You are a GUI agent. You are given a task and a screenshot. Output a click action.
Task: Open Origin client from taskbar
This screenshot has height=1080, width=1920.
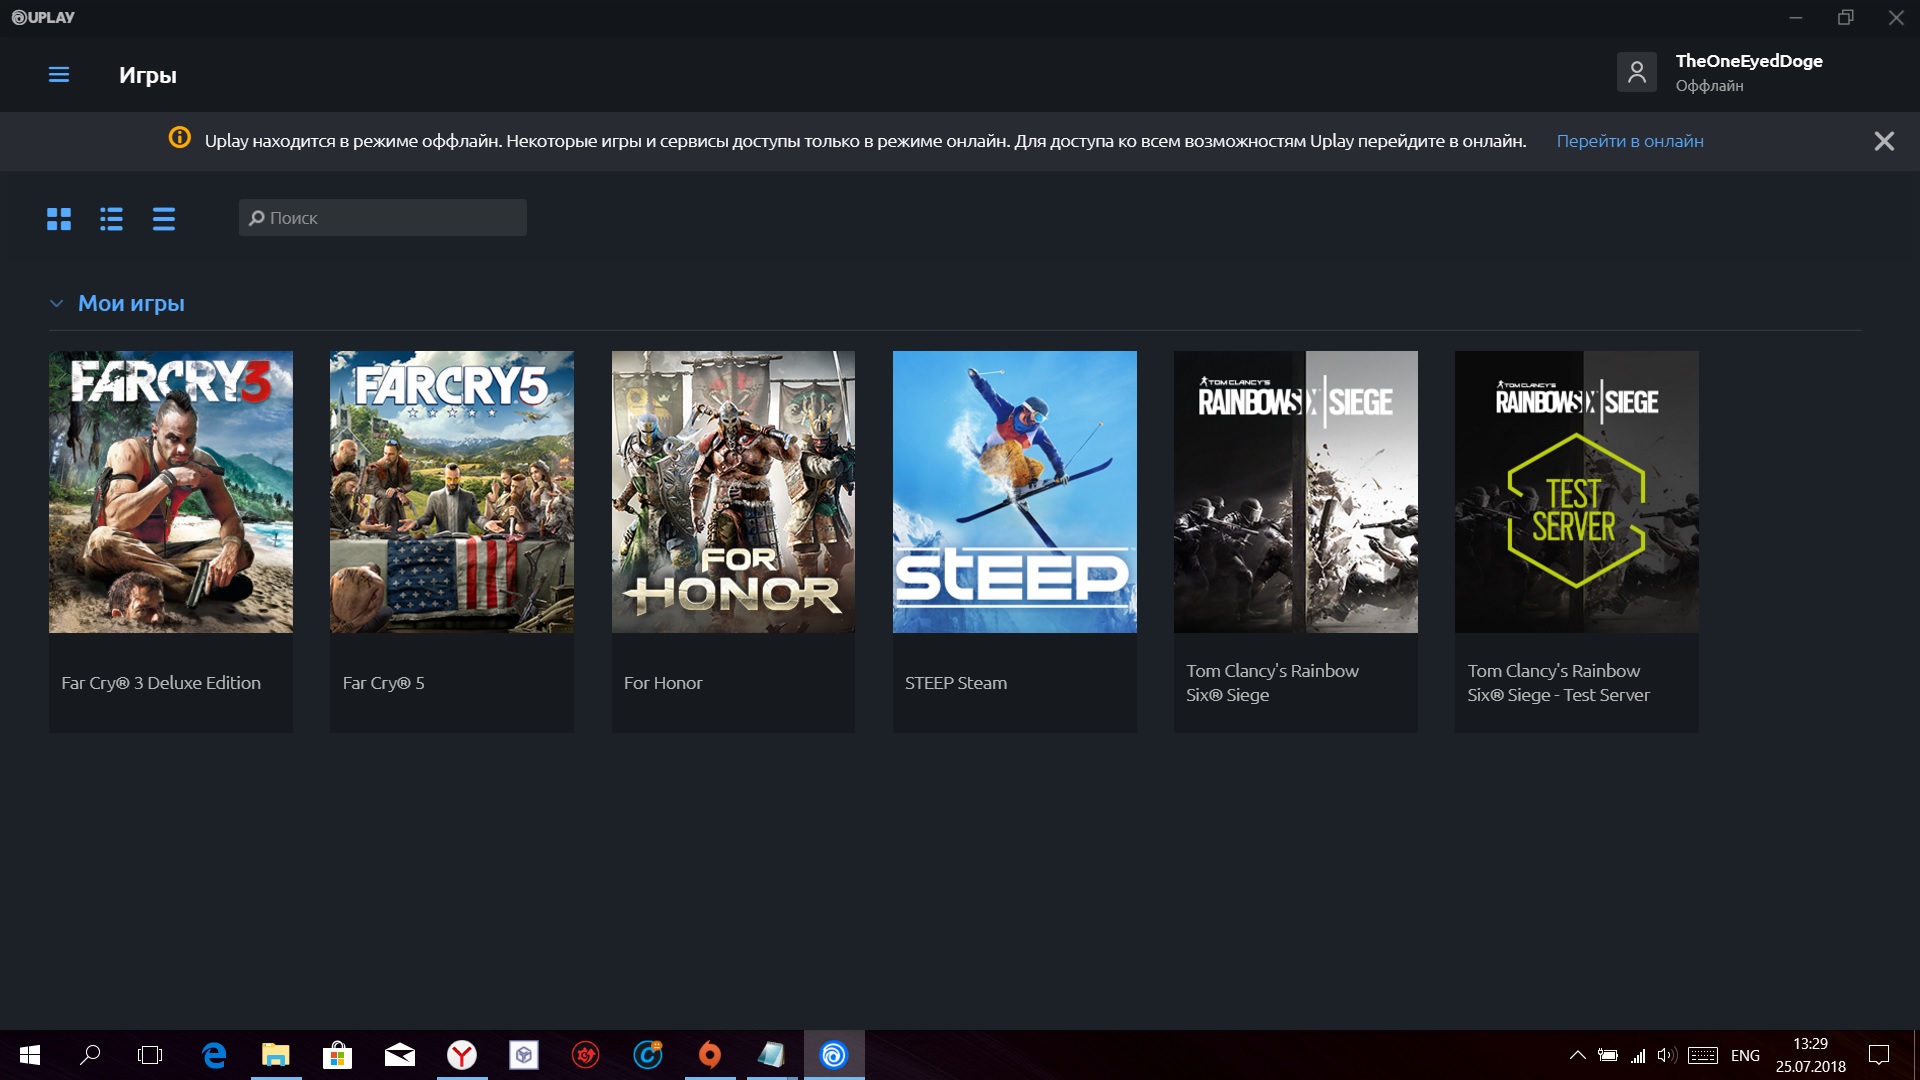(x=710, y=1055)
